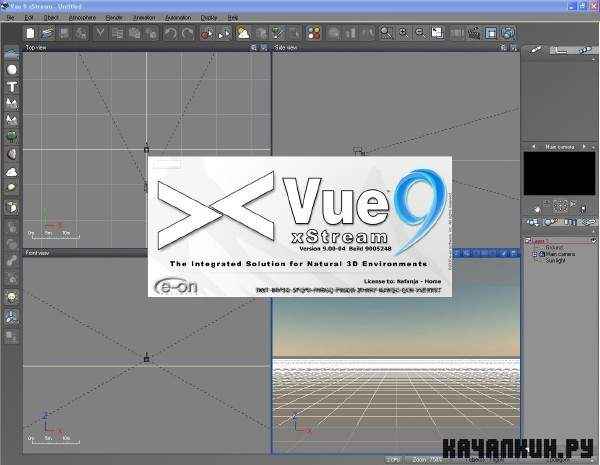600x465 pixels.
Task: Add a light using the light bulb icon
Action: coord(12,297)
